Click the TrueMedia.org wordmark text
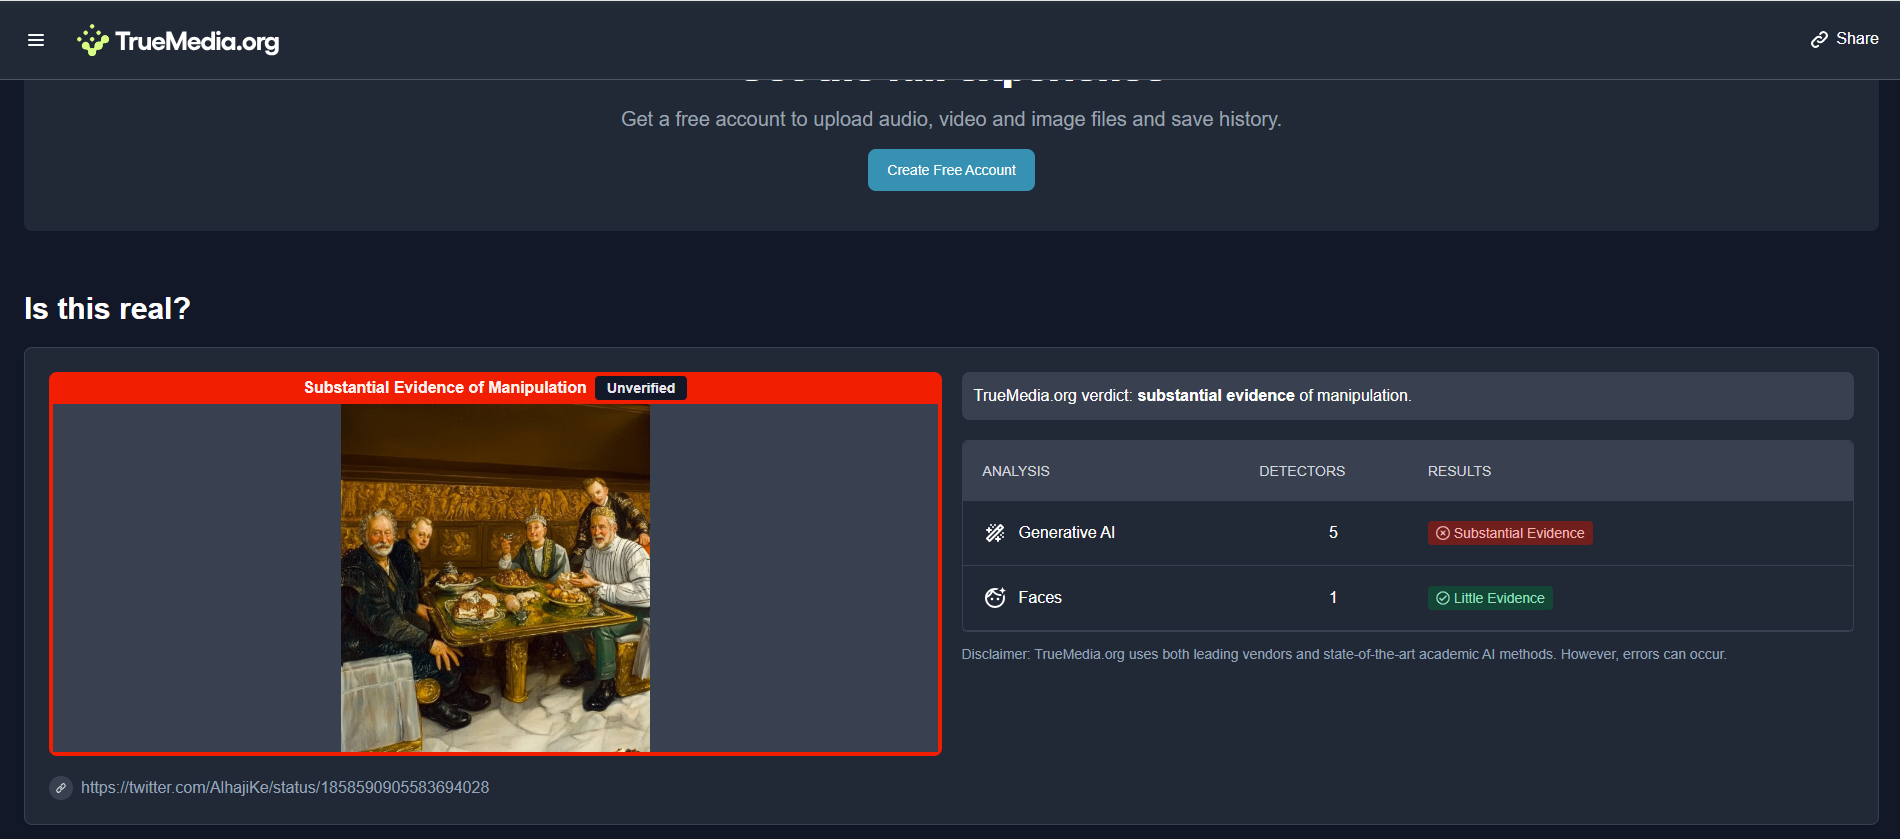 [x=197, y=41]
